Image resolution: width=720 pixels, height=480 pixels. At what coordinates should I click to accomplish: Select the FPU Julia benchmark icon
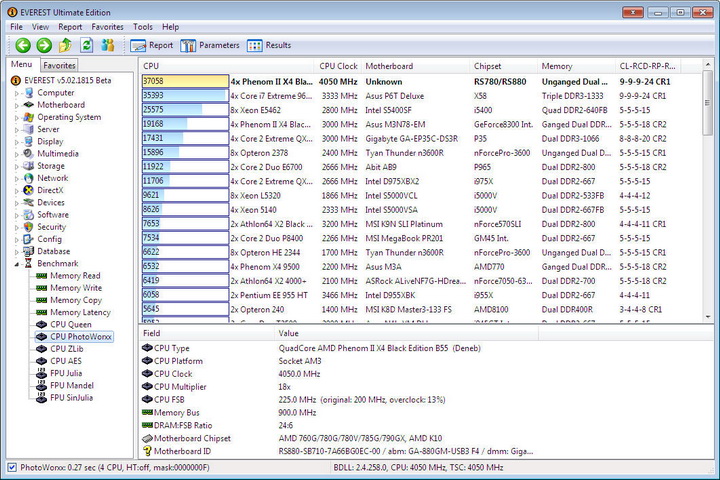(42, 373)
